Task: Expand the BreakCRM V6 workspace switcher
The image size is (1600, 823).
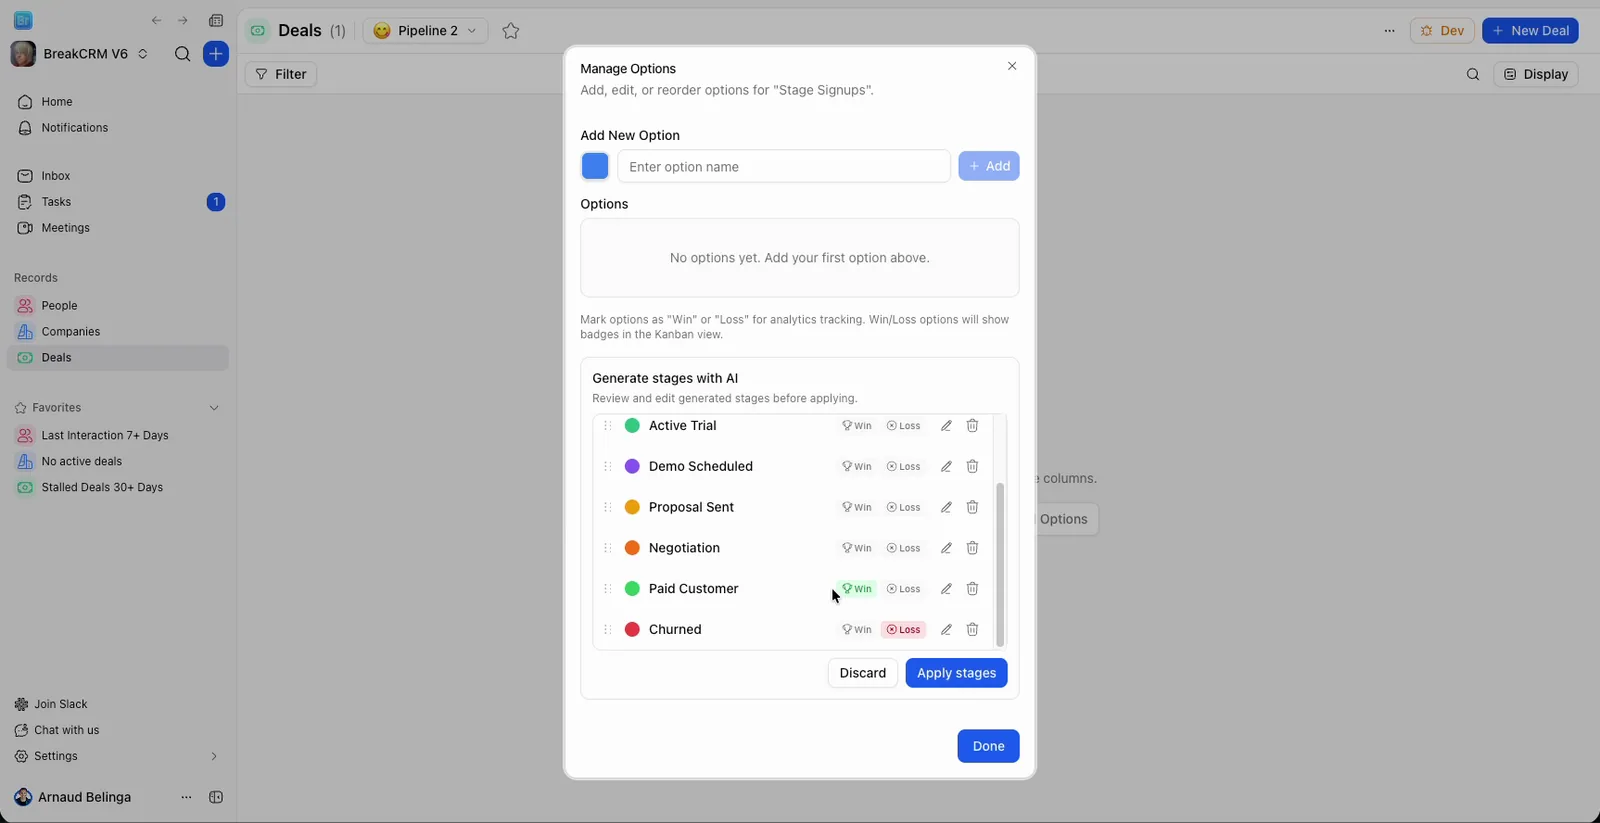Action: tap(143, 54)
